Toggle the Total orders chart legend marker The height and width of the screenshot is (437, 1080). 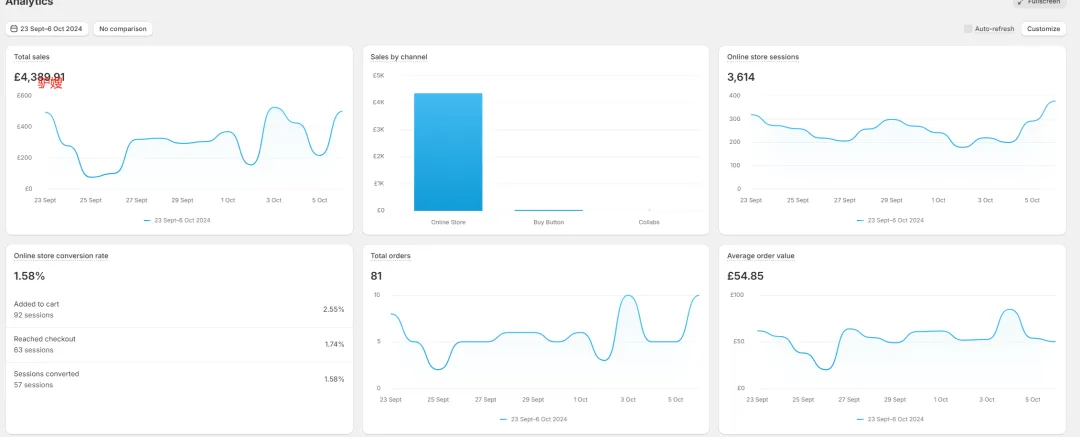click(504, 420)
